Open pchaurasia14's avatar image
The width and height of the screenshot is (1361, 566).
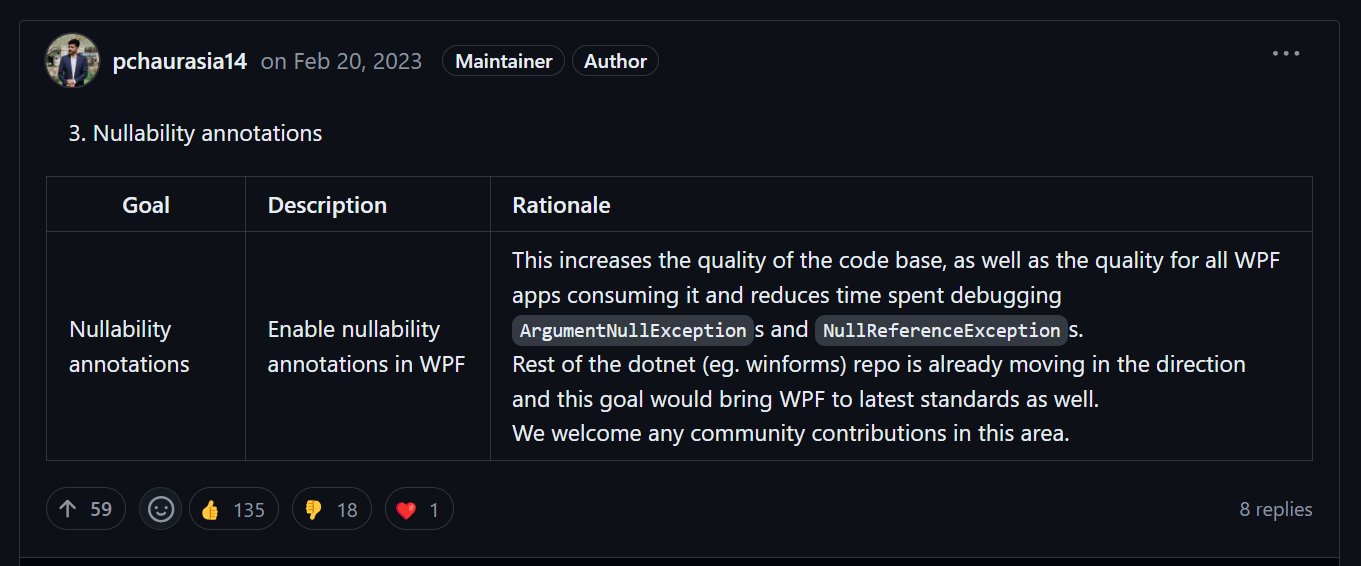pyautogui.click(x=72, y=60)
